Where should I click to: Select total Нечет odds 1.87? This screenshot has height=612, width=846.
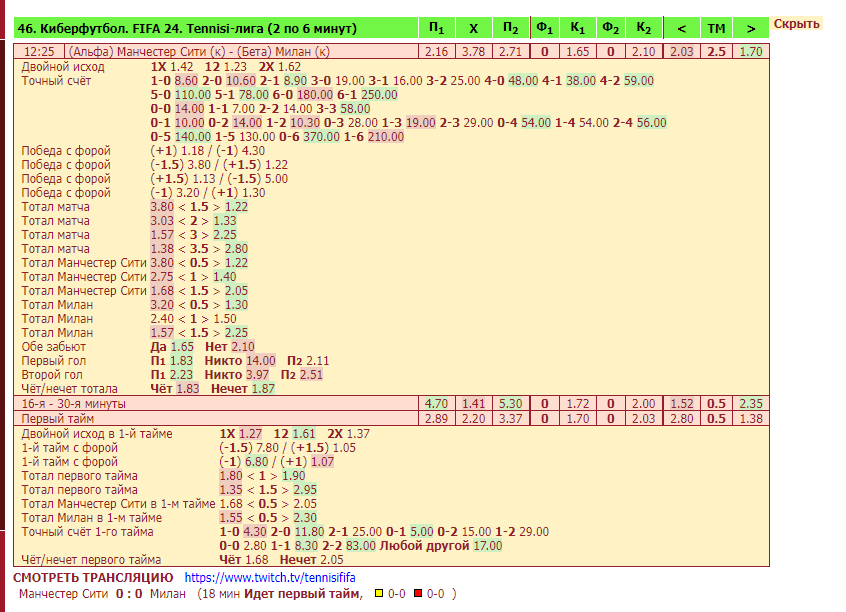[x=263, y=390]
